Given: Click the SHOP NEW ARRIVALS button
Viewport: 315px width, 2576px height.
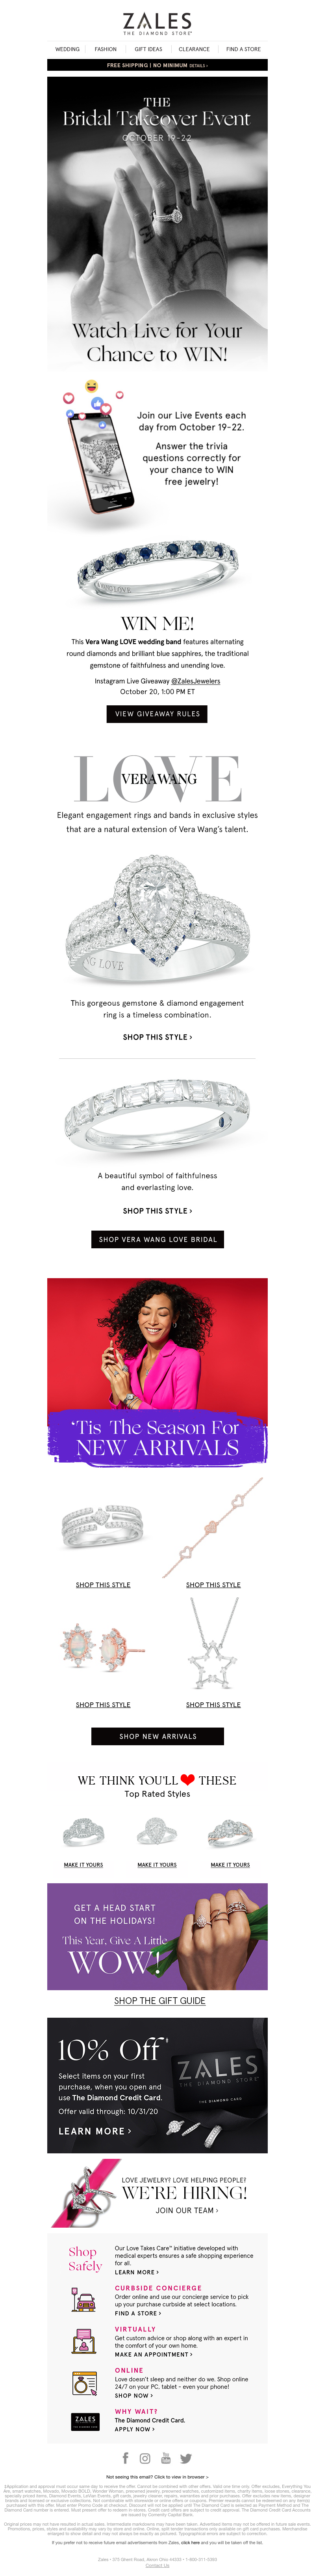Looking at the screenshot, I should 157,1736.
